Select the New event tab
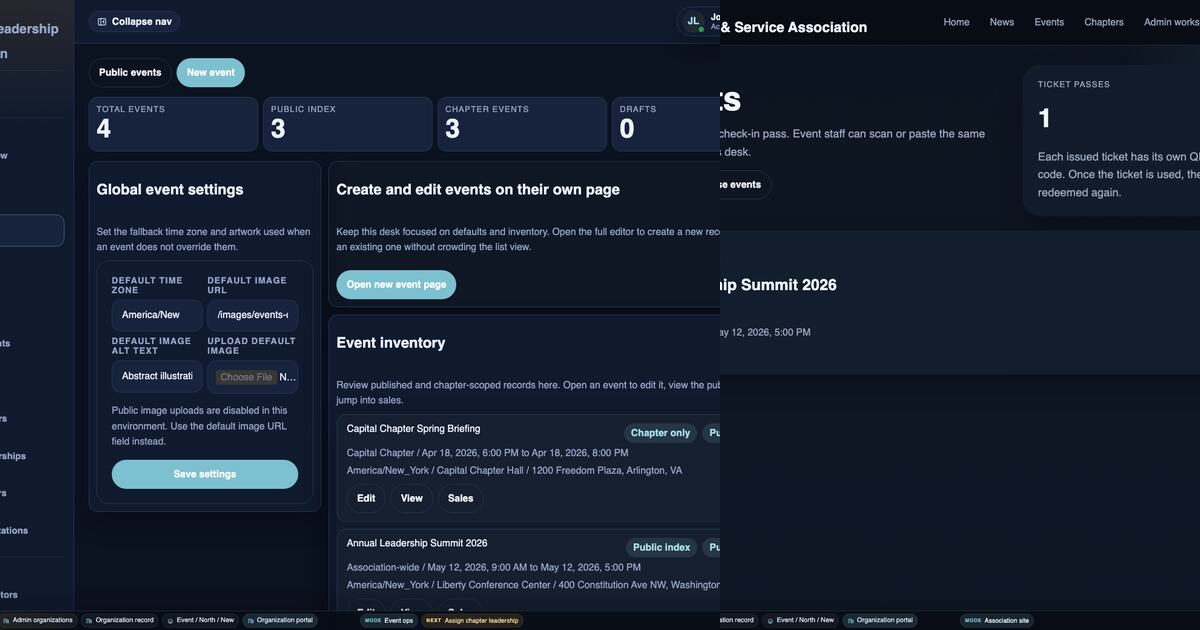This screenshot has height=630, width=1200. [x=210, y=73]
